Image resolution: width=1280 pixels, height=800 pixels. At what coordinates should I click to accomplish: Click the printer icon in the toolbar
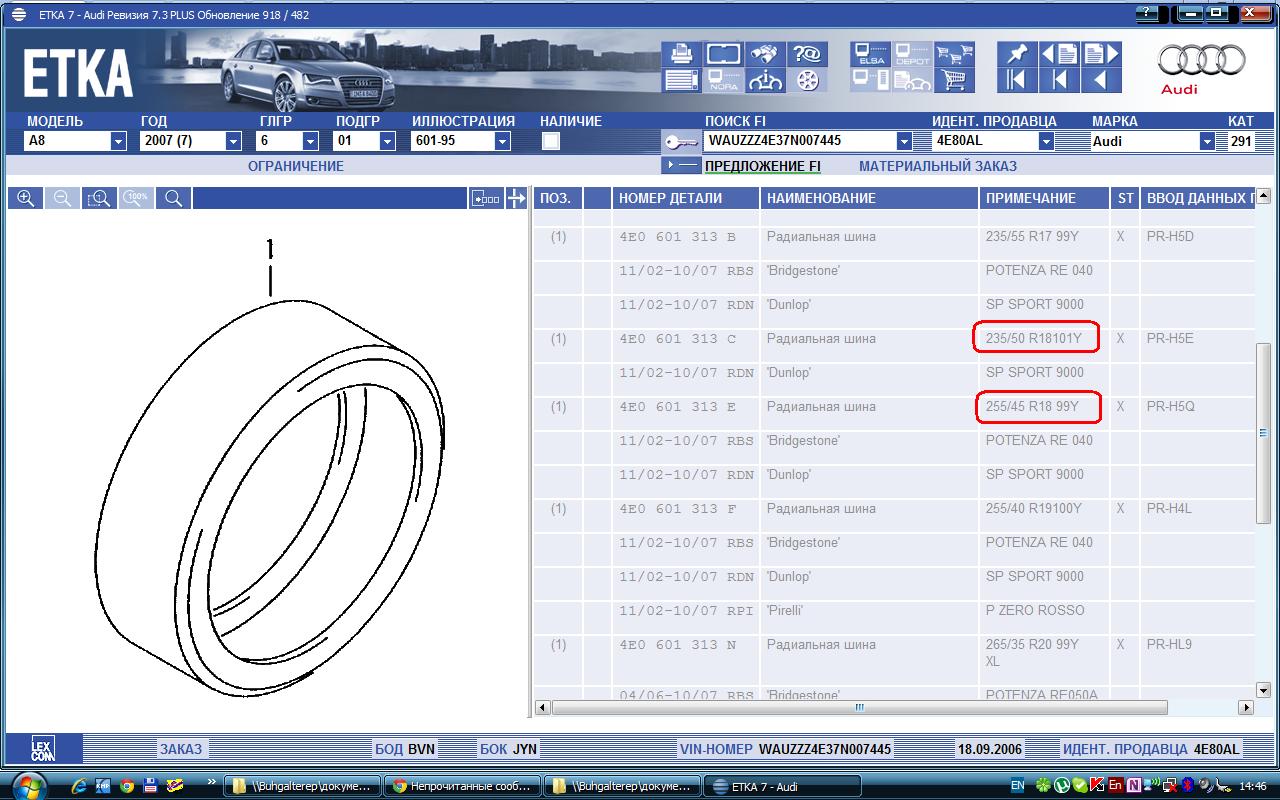pyautogui.click(x=682, y=54)
